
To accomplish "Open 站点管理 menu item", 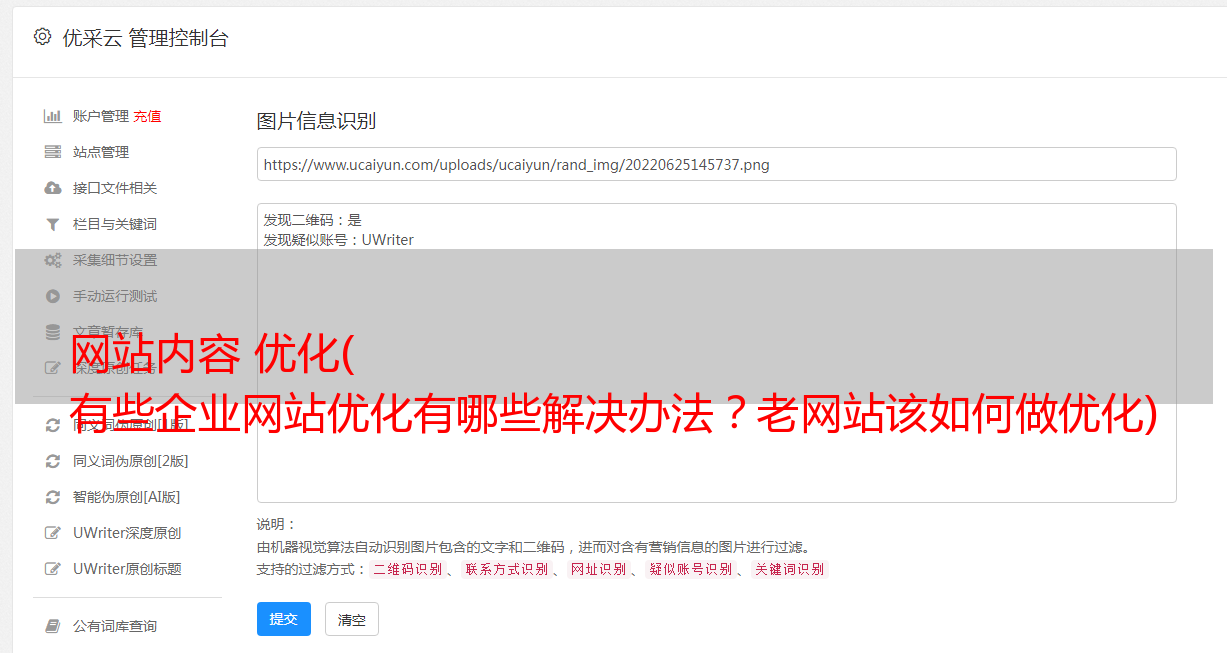I will 101,152.
